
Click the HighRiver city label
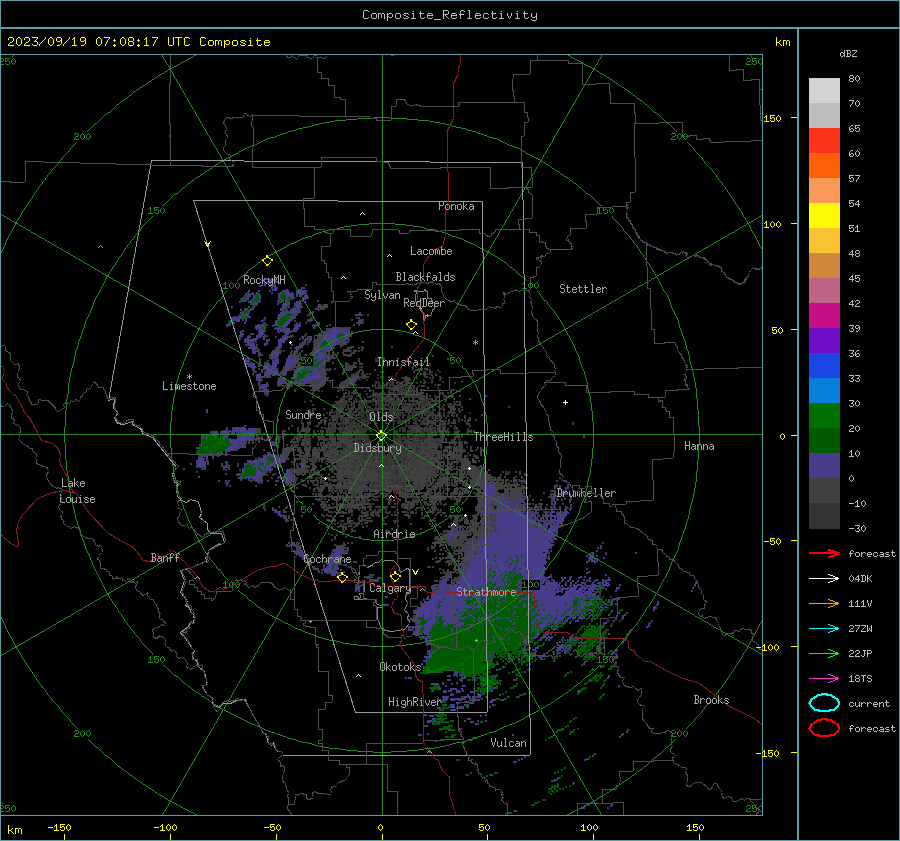click(414, 702)
